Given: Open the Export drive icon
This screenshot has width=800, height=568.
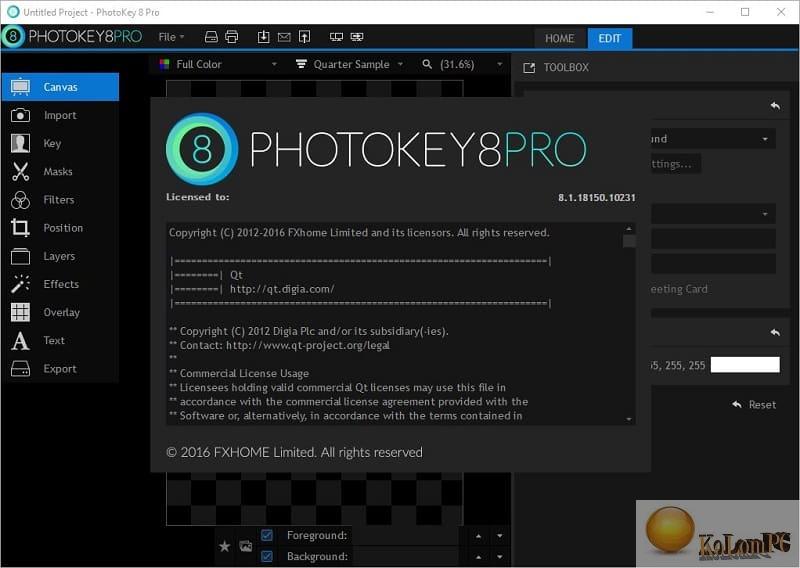Looking at the screenshot, I should click(20, 368).
